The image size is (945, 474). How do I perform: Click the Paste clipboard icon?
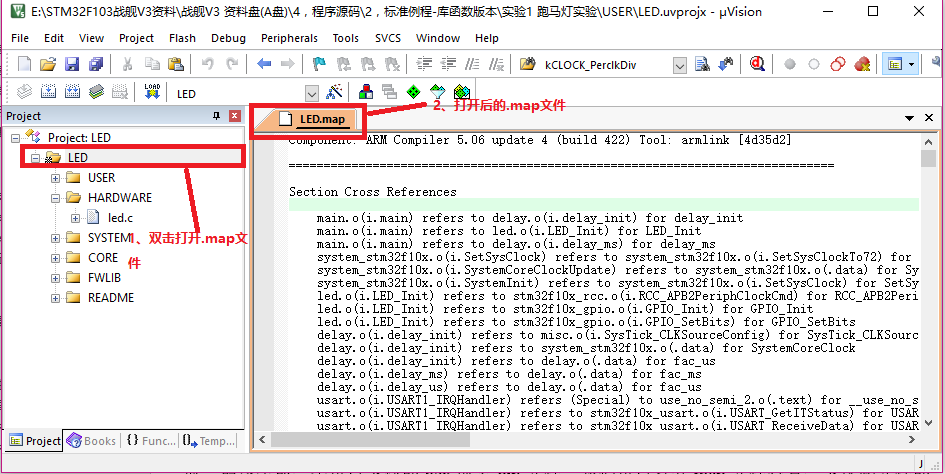[x=175, y=64]
